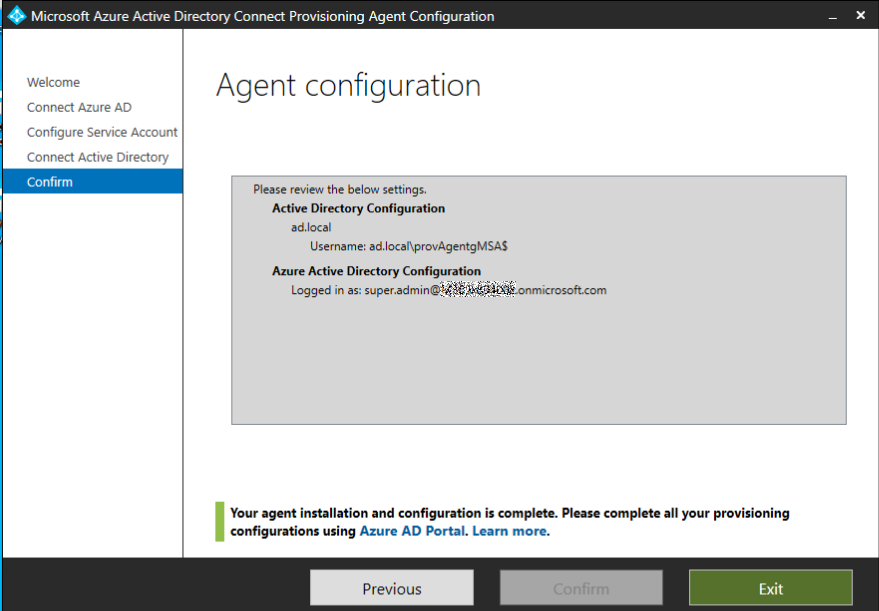The image size is (879, 611).
Task: Click the Azure Active Directory Configuration heading
Action: (x=376, y=271)
